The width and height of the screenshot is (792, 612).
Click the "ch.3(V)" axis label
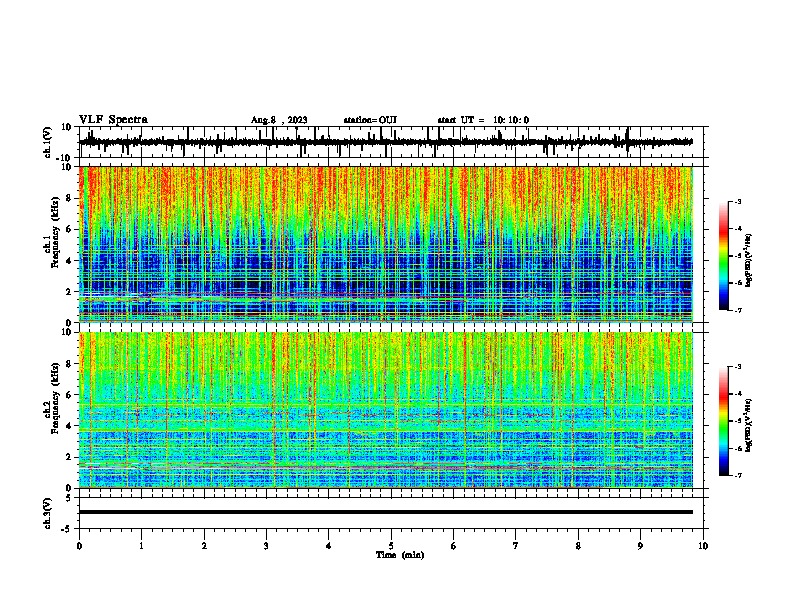47,513
